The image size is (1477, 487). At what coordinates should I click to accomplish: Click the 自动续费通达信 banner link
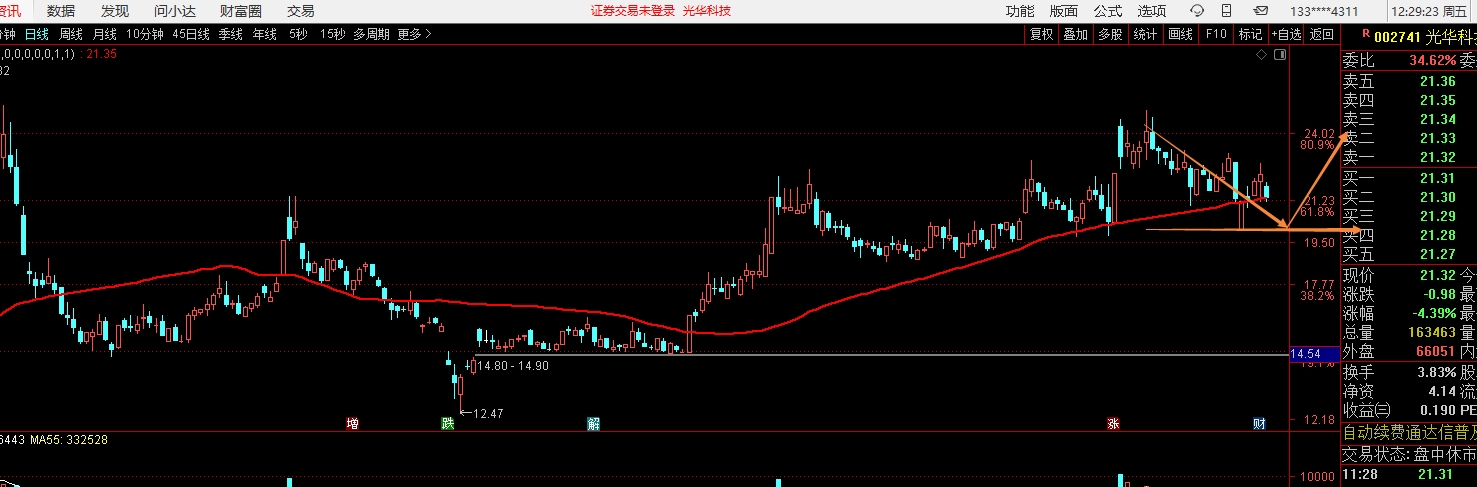pyautogui.click(x=1409, y=433)
